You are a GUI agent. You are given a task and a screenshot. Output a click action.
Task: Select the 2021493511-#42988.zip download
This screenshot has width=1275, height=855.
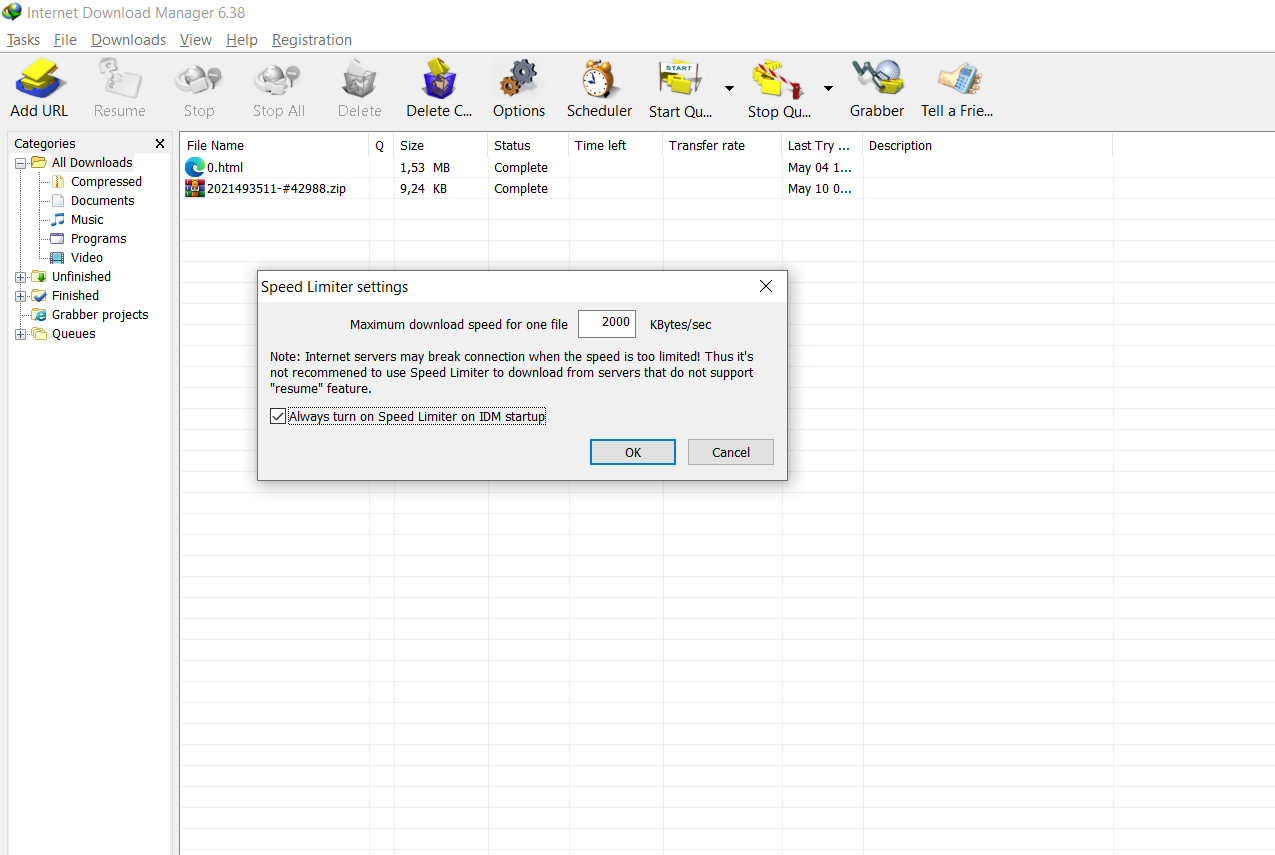(x=276, y=189)
